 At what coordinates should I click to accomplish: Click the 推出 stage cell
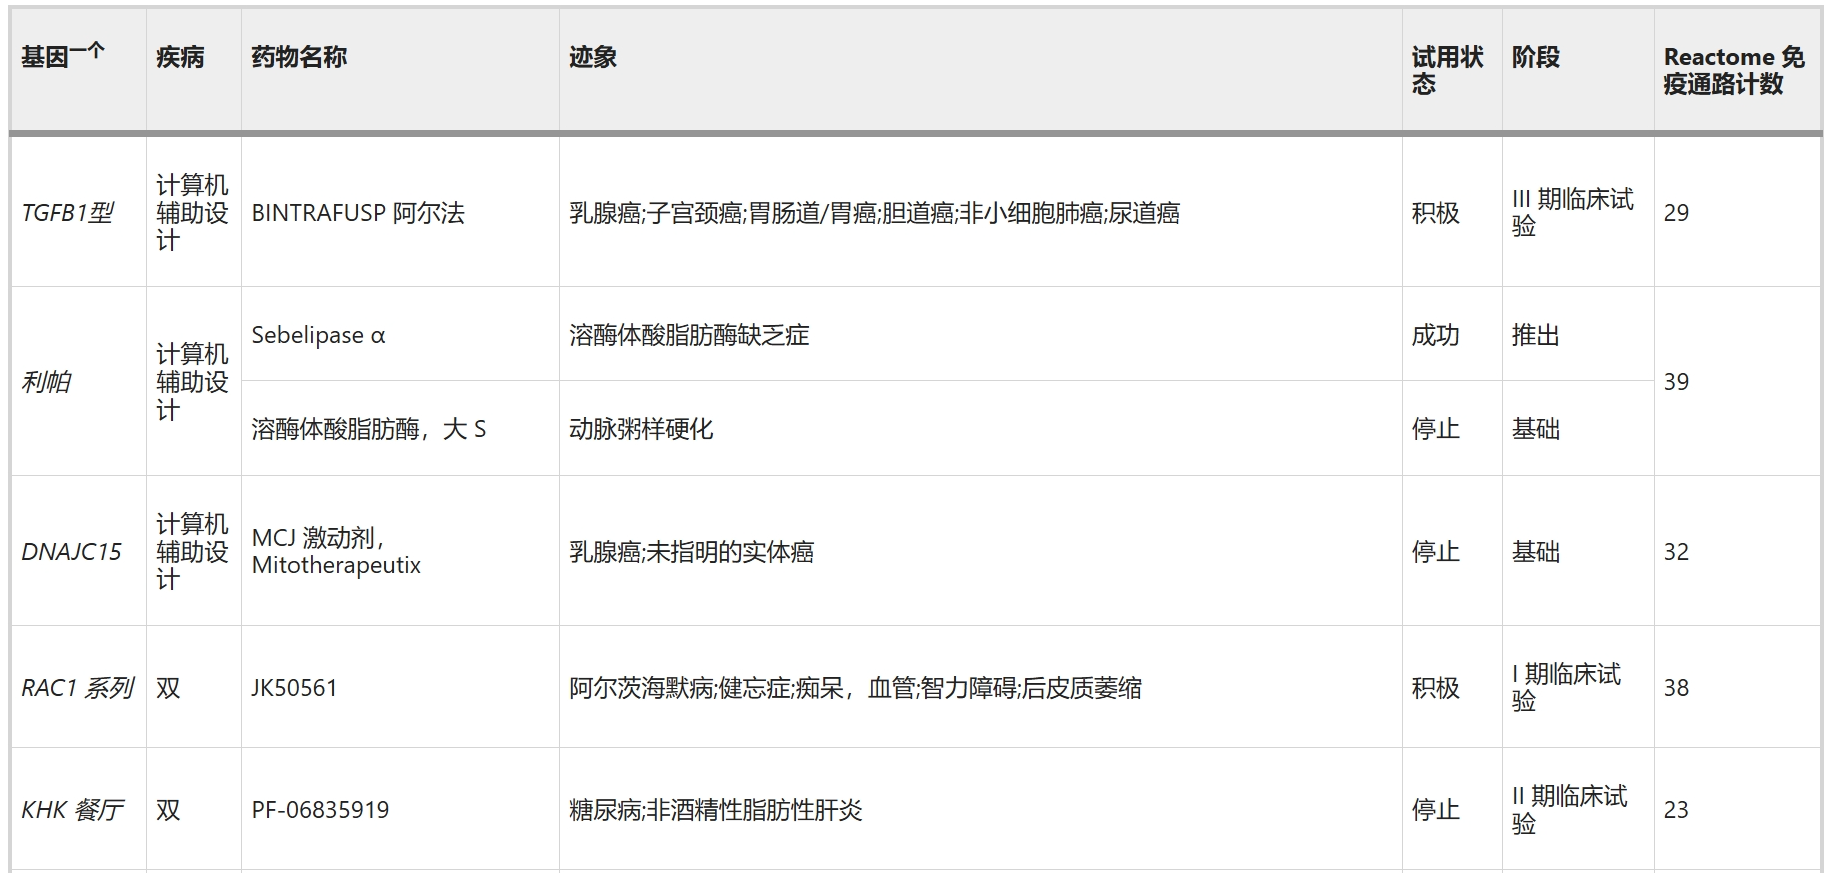[1535, 335]
